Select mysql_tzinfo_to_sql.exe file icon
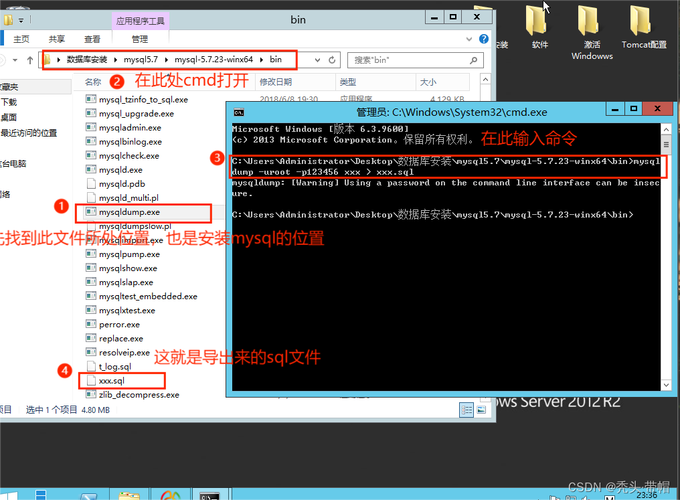Image resolution: width=680 pixels, height=500 pixels. tap(91, 99)
